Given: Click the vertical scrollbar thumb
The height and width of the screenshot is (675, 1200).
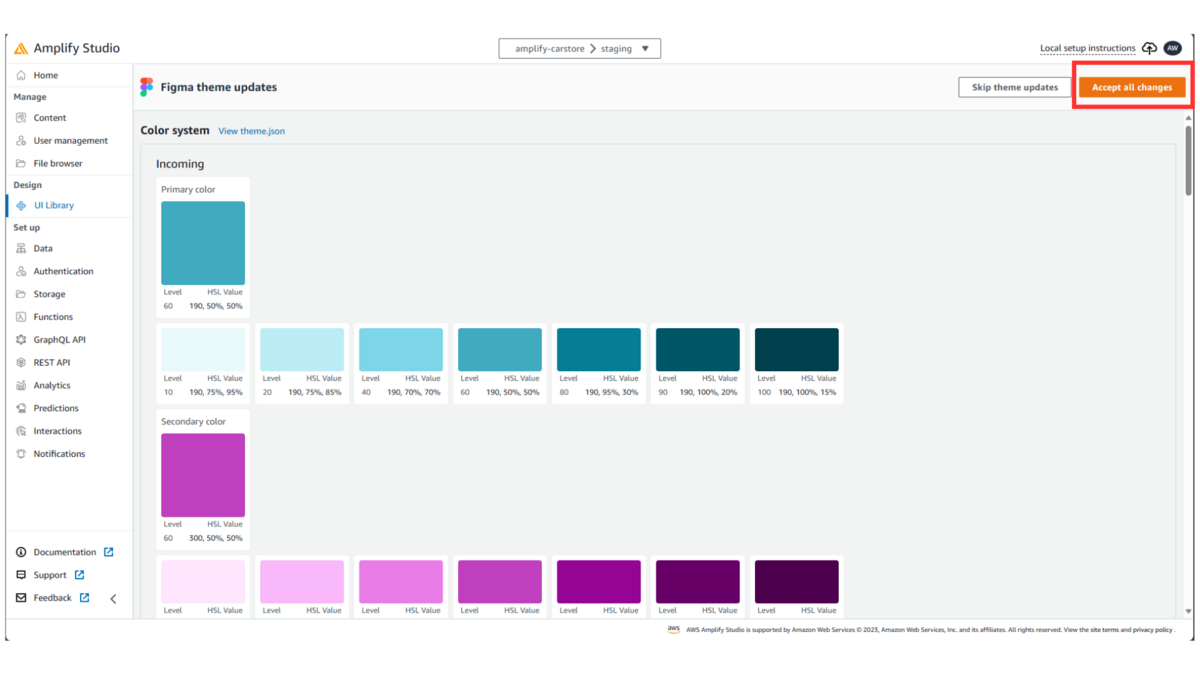Looking at the screenshot, I should 1188,160.
